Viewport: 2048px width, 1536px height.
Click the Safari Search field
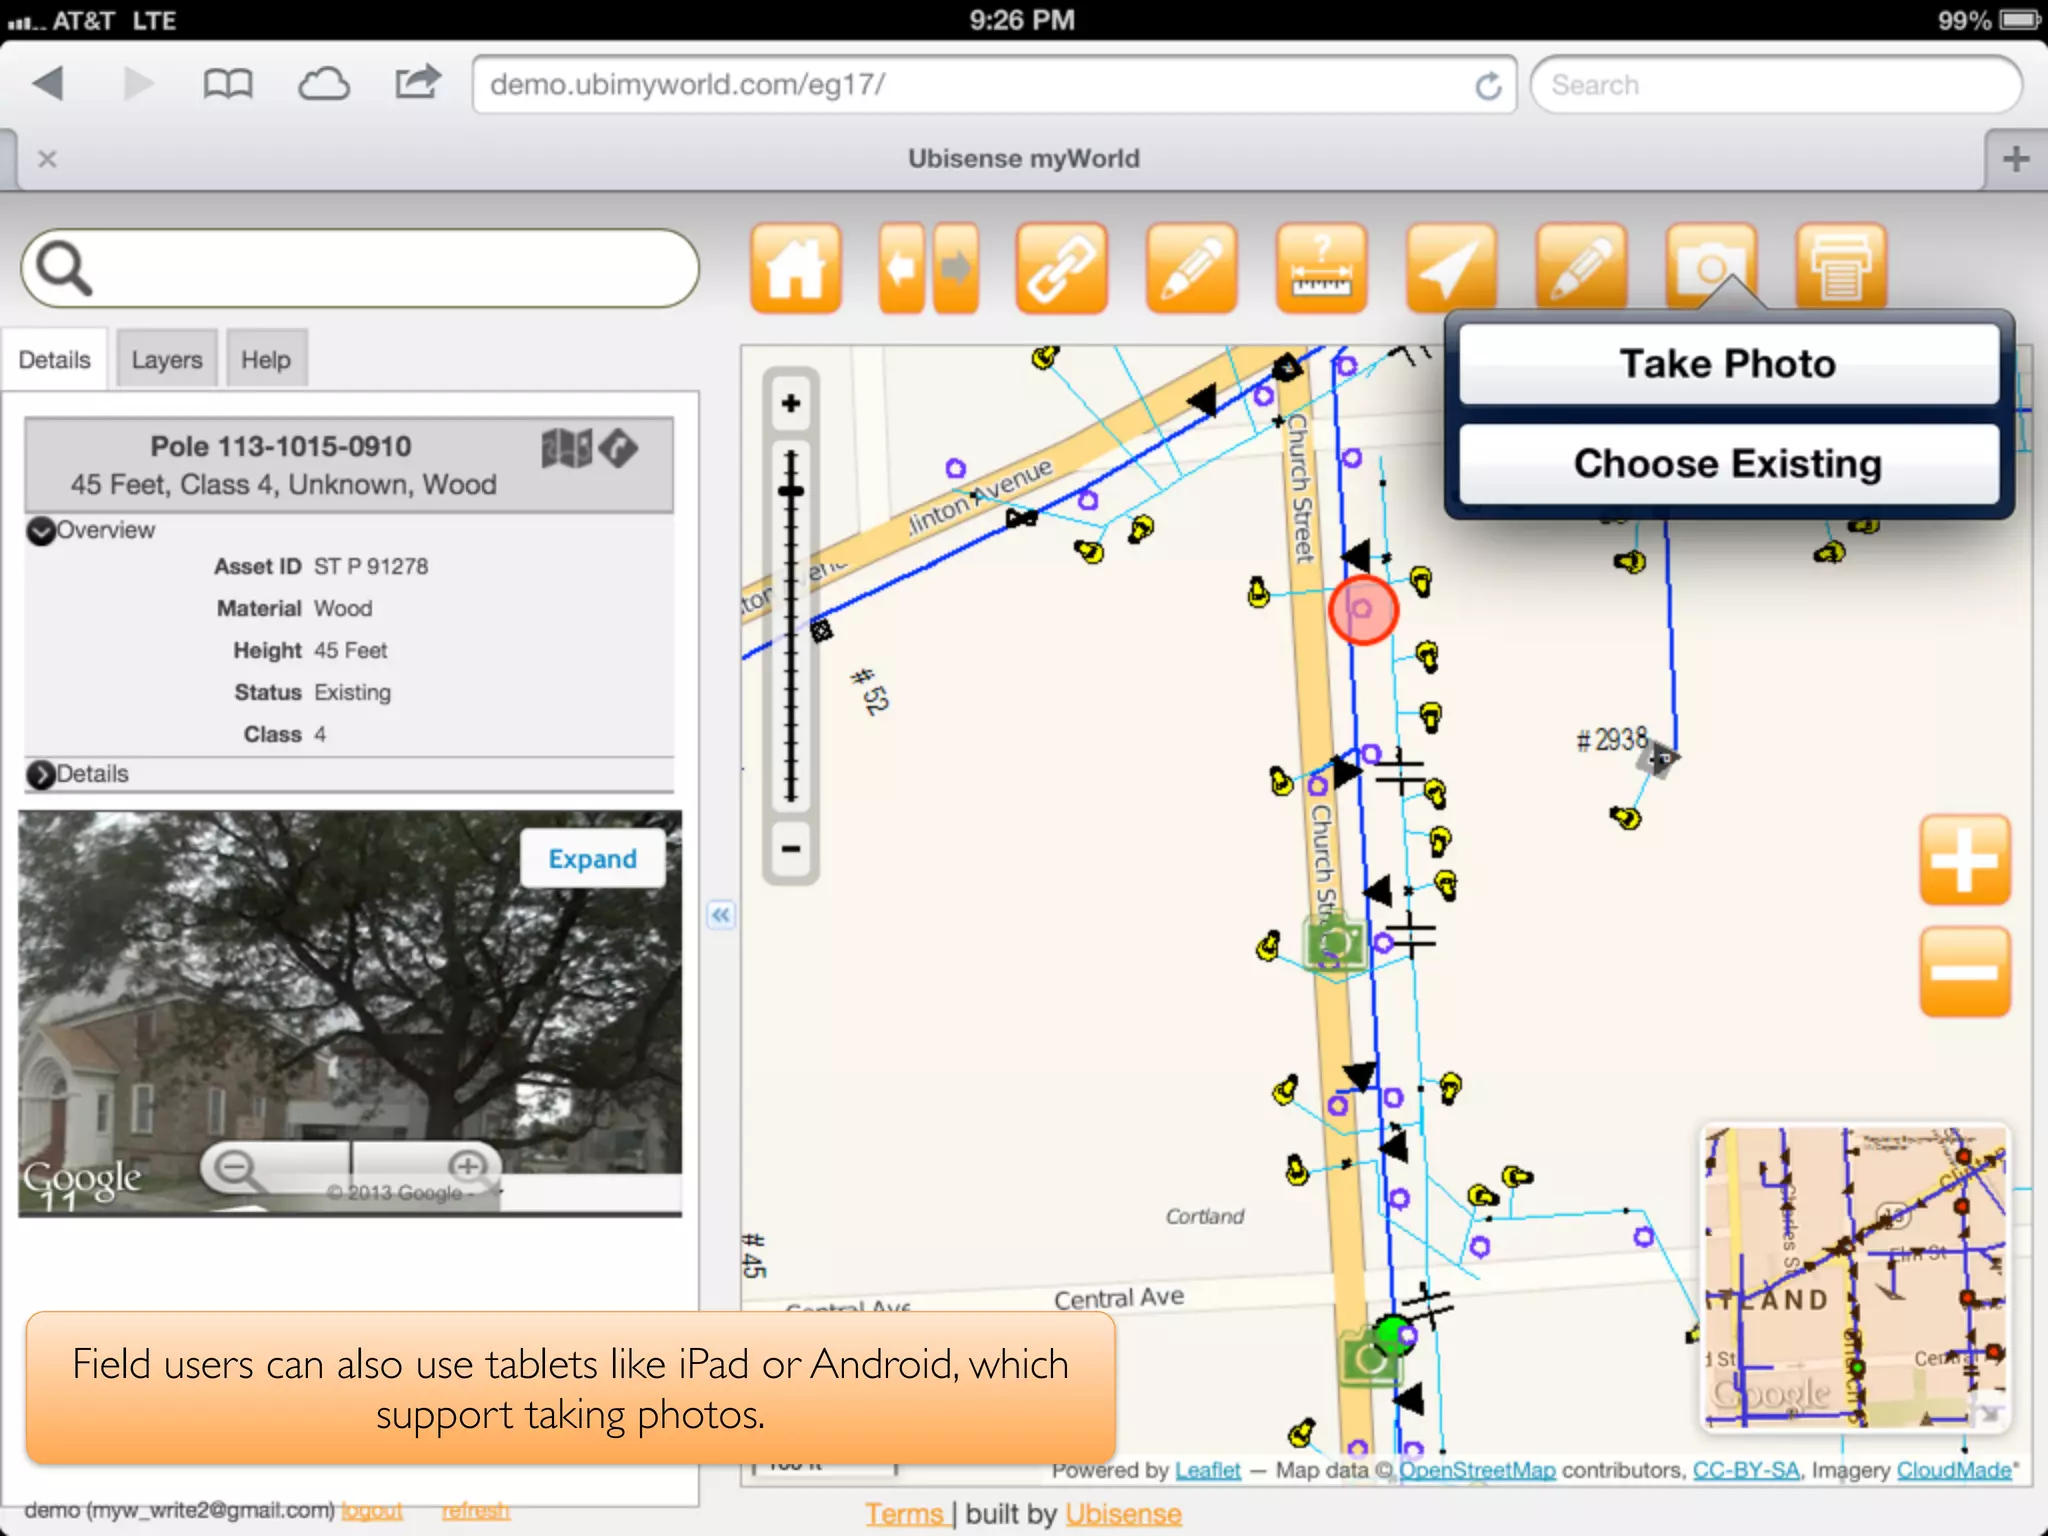pyautogui.click(x=1776, y=85)
